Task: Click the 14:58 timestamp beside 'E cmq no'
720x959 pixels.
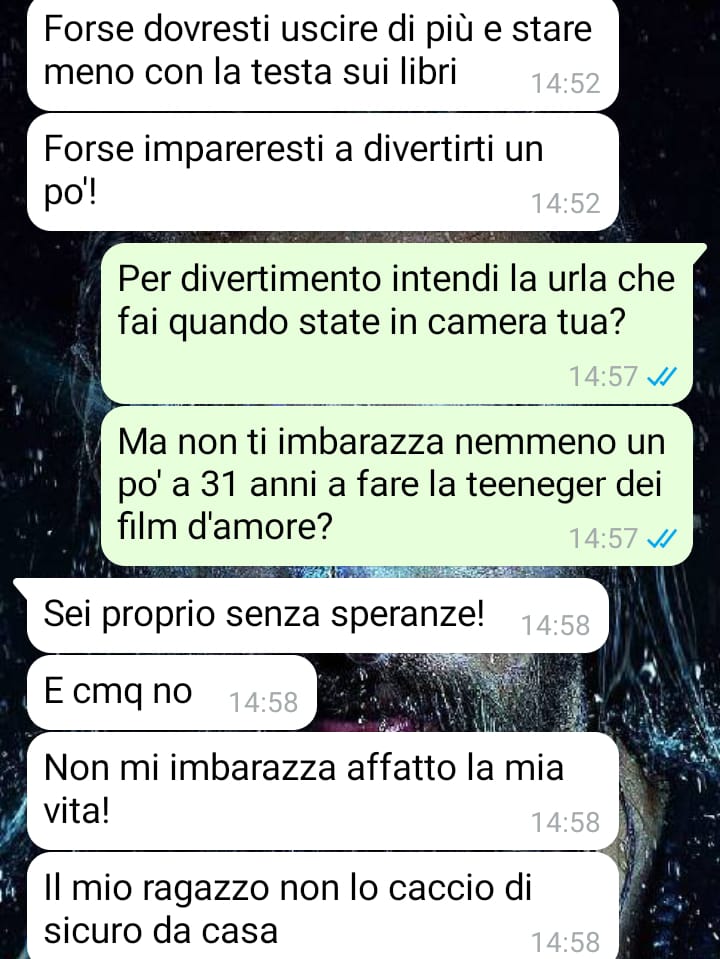Action: tap(264, 703)
